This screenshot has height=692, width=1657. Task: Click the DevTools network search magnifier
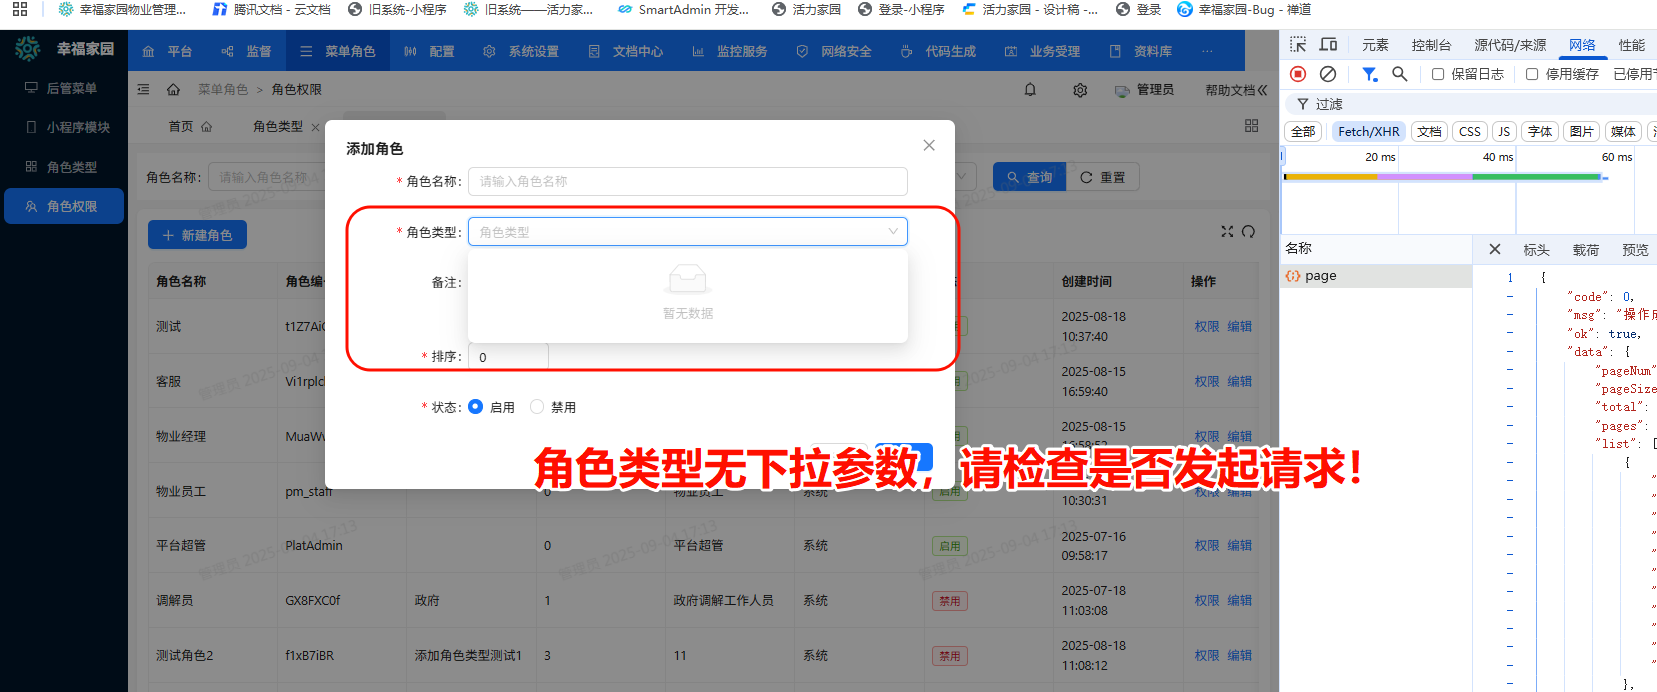[x=1400, y=74]
